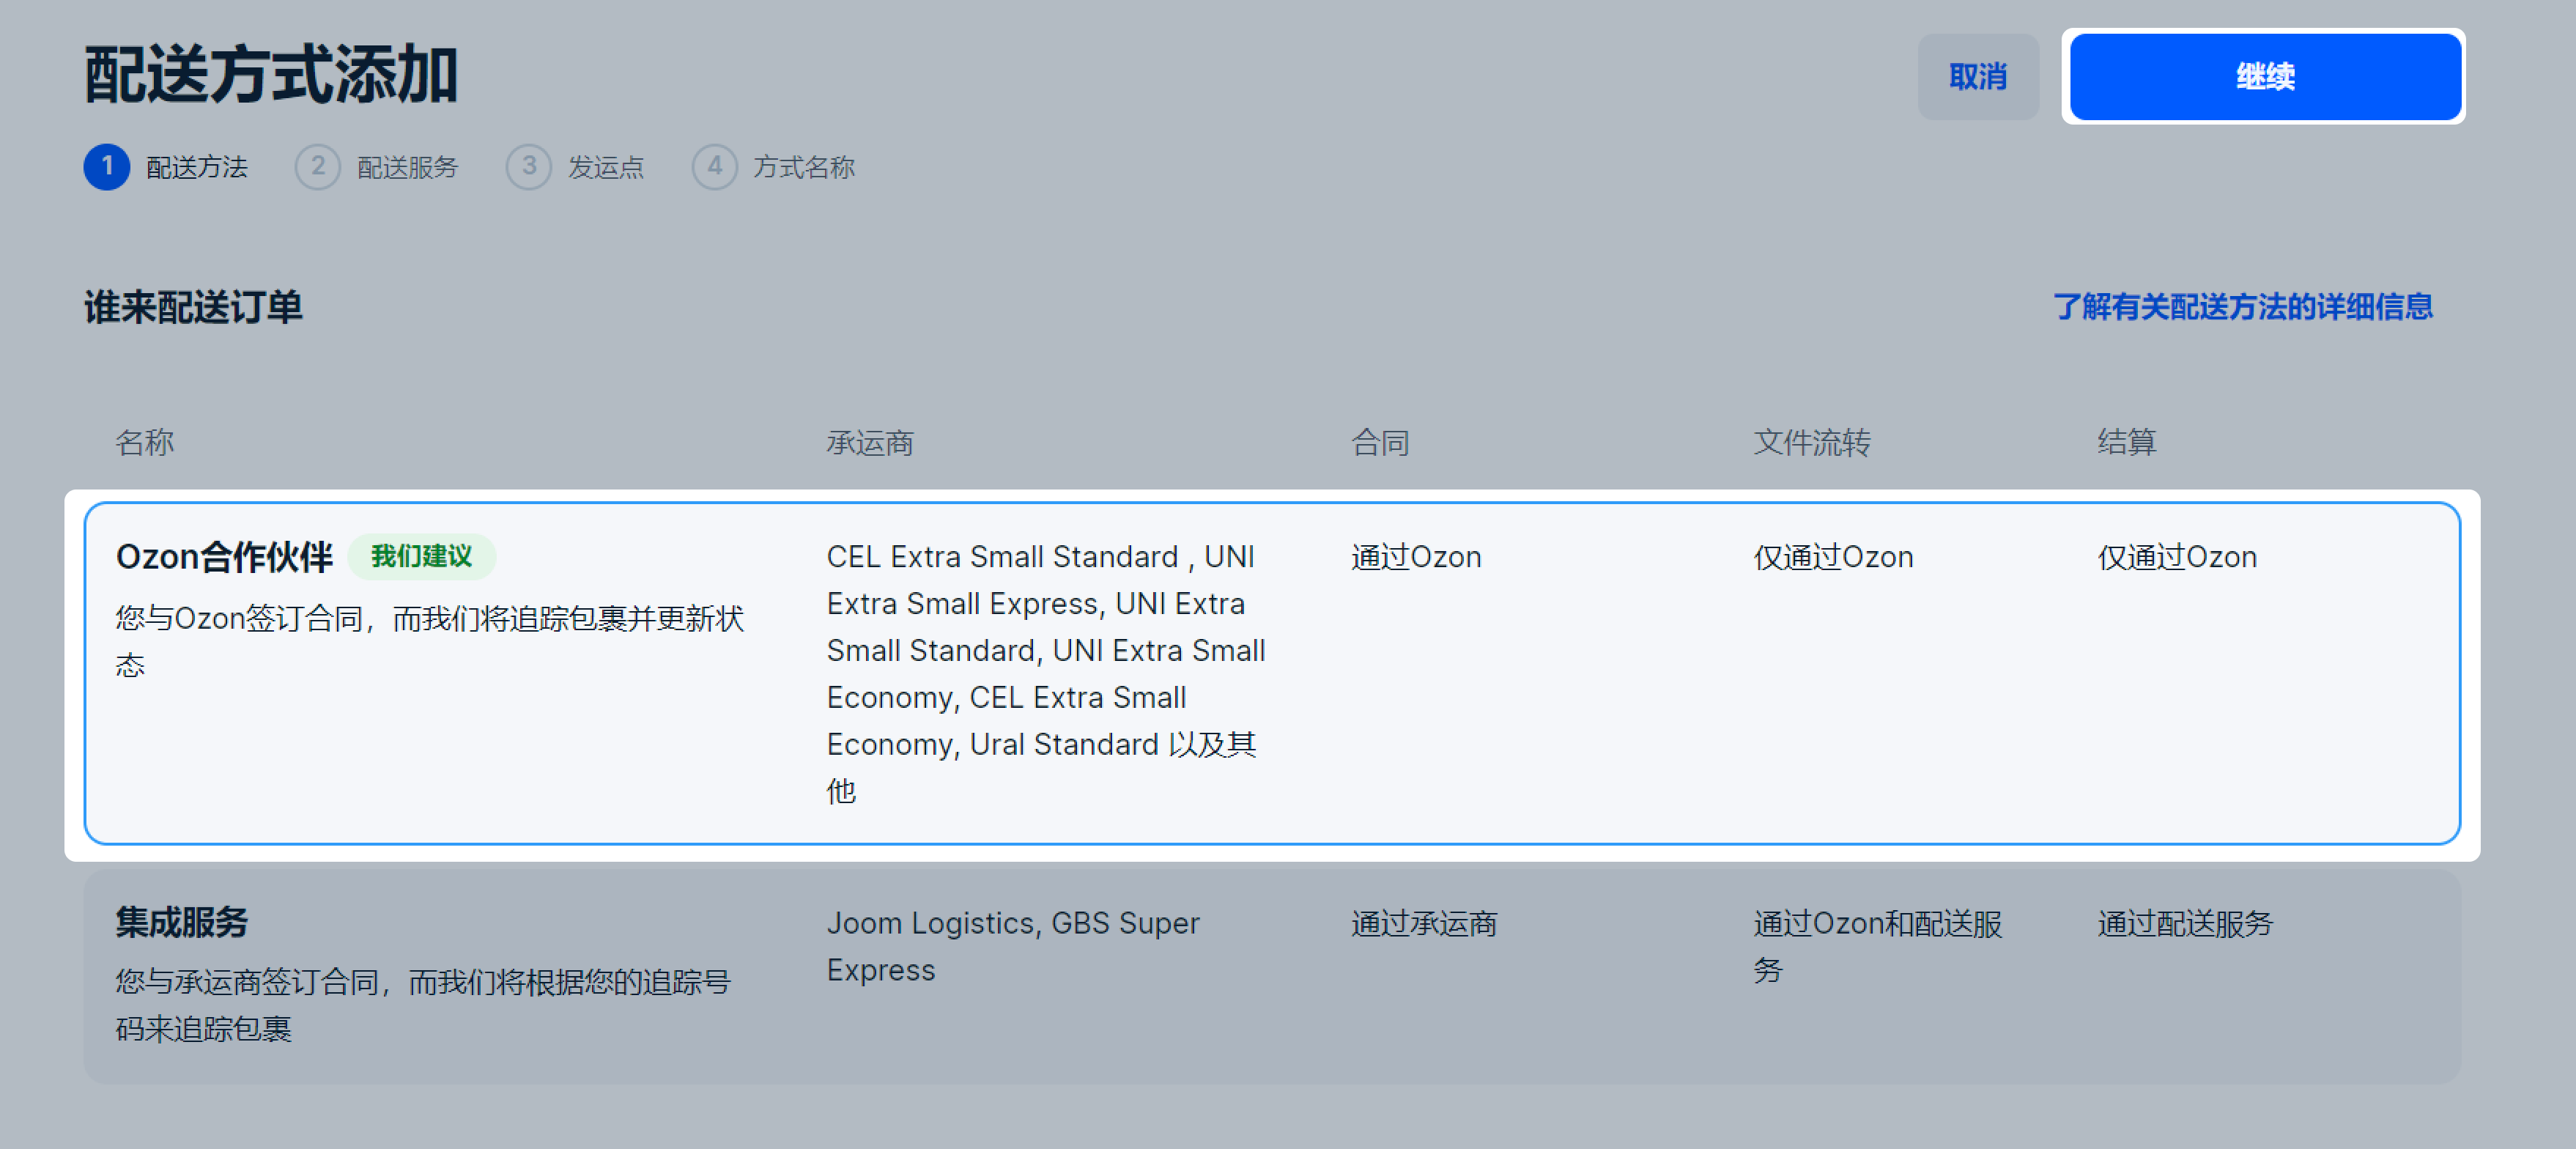Viewport: 2576px width, 1149px height.
Task: Open 了解有关配送方法的详细信息 link
Action: point(2242,307)
